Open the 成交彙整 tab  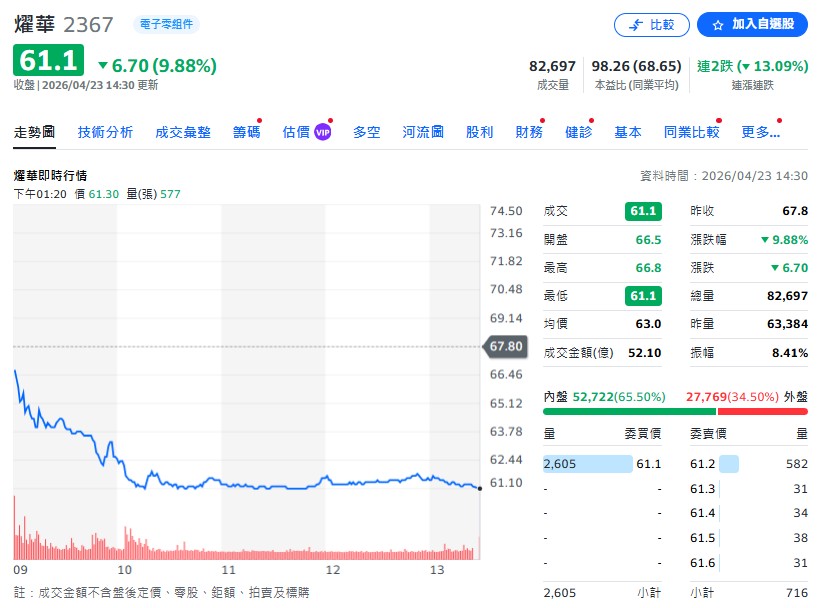click(x=183, y=132)
